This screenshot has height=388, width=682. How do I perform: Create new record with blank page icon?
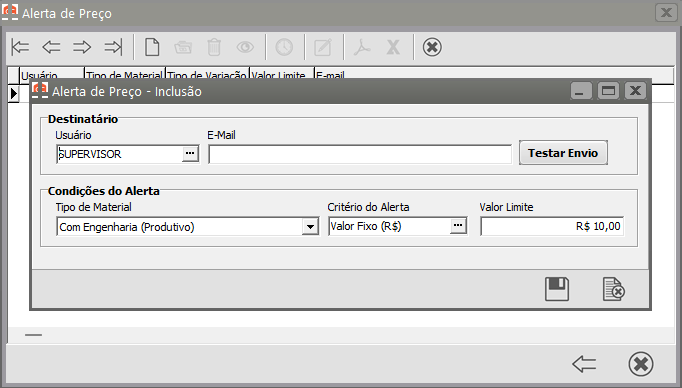pos(152,47)
